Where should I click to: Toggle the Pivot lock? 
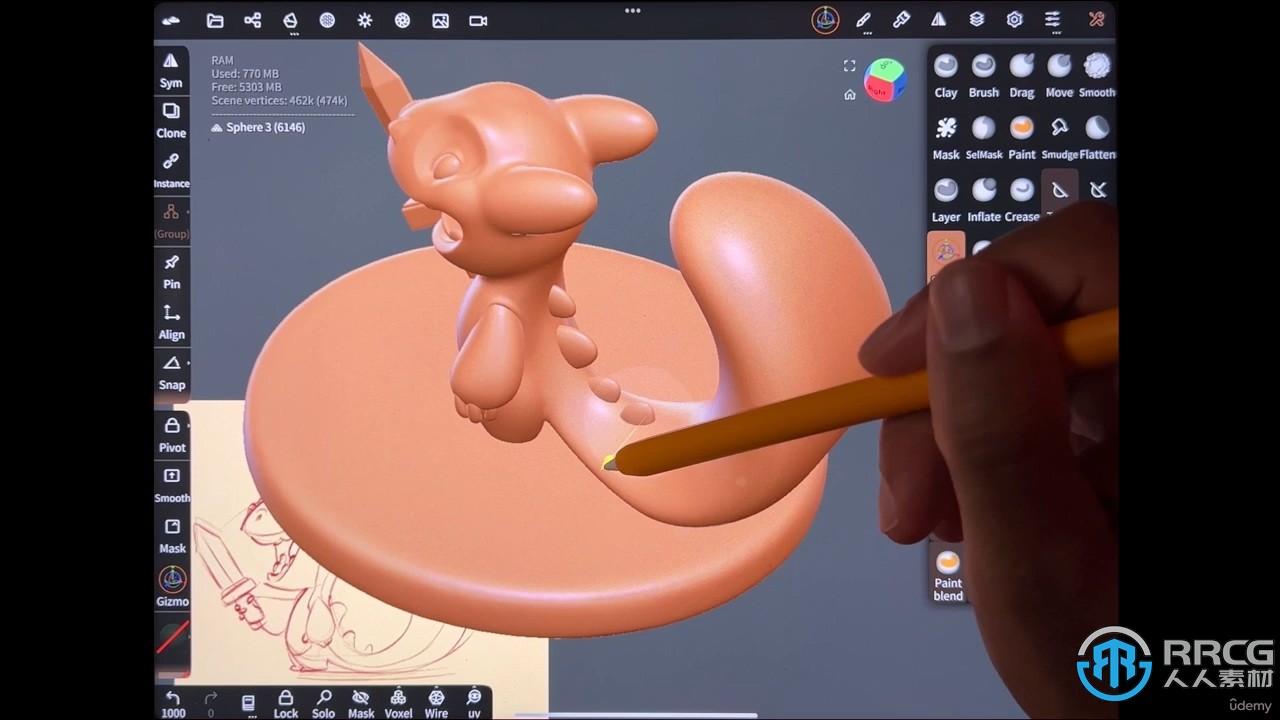[172, 435]
